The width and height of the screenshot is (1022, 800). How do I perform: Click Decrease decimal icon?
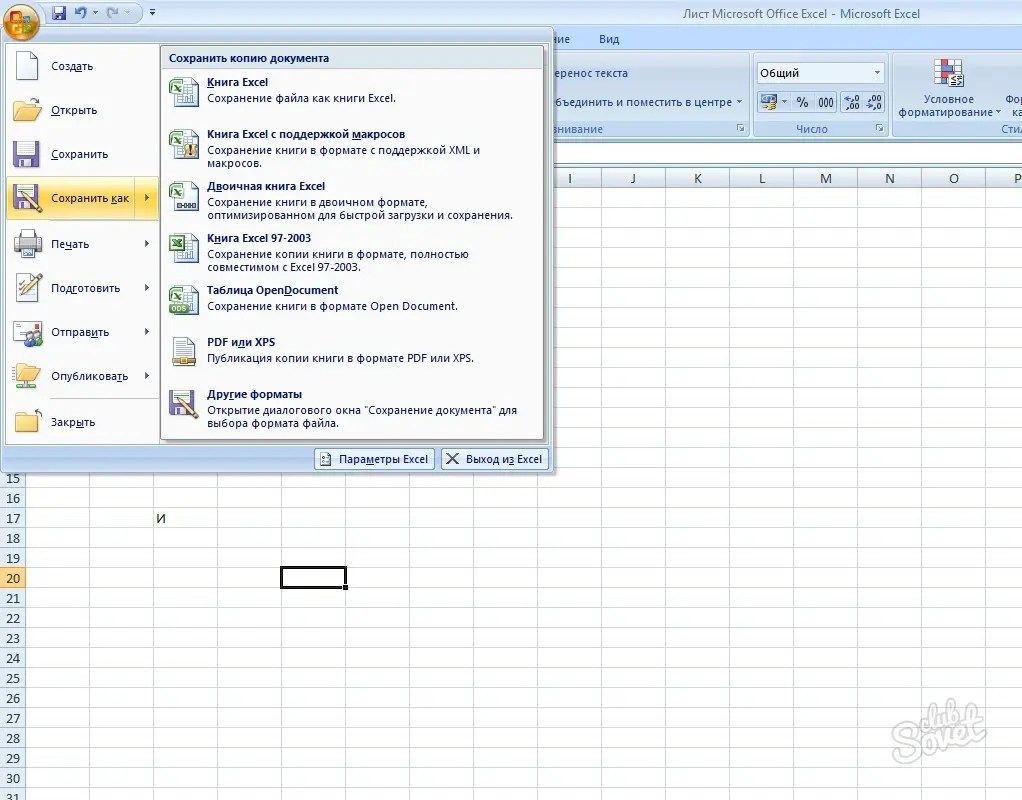(x=873, y=102)
